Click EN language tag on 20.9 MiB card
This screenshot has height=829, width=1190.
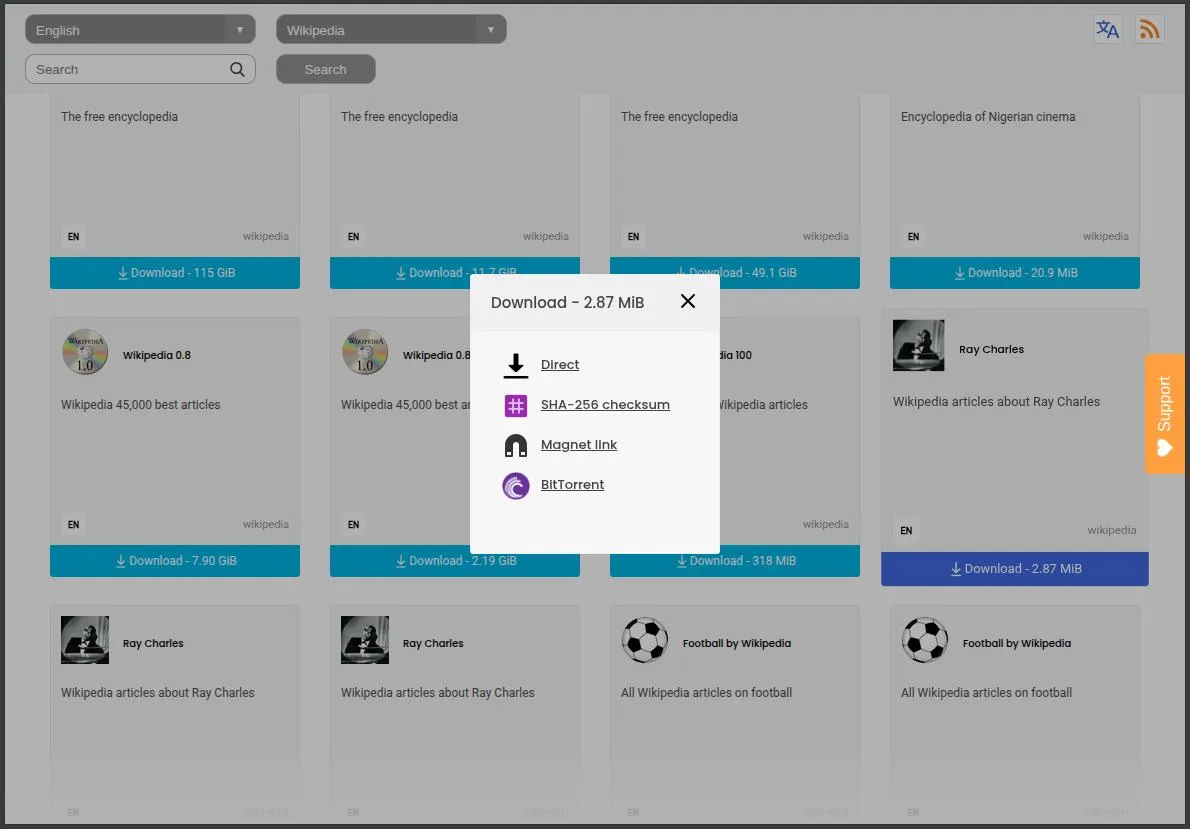(914, 236)
